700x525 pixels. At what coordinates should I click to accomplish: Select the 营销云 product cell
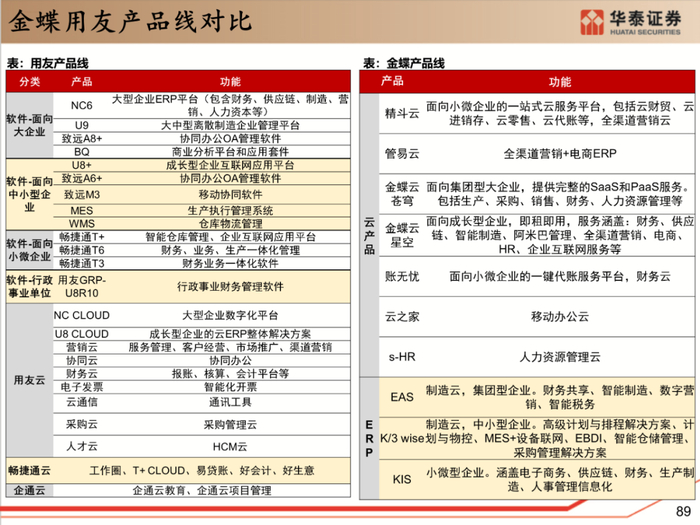pos(82,347)
